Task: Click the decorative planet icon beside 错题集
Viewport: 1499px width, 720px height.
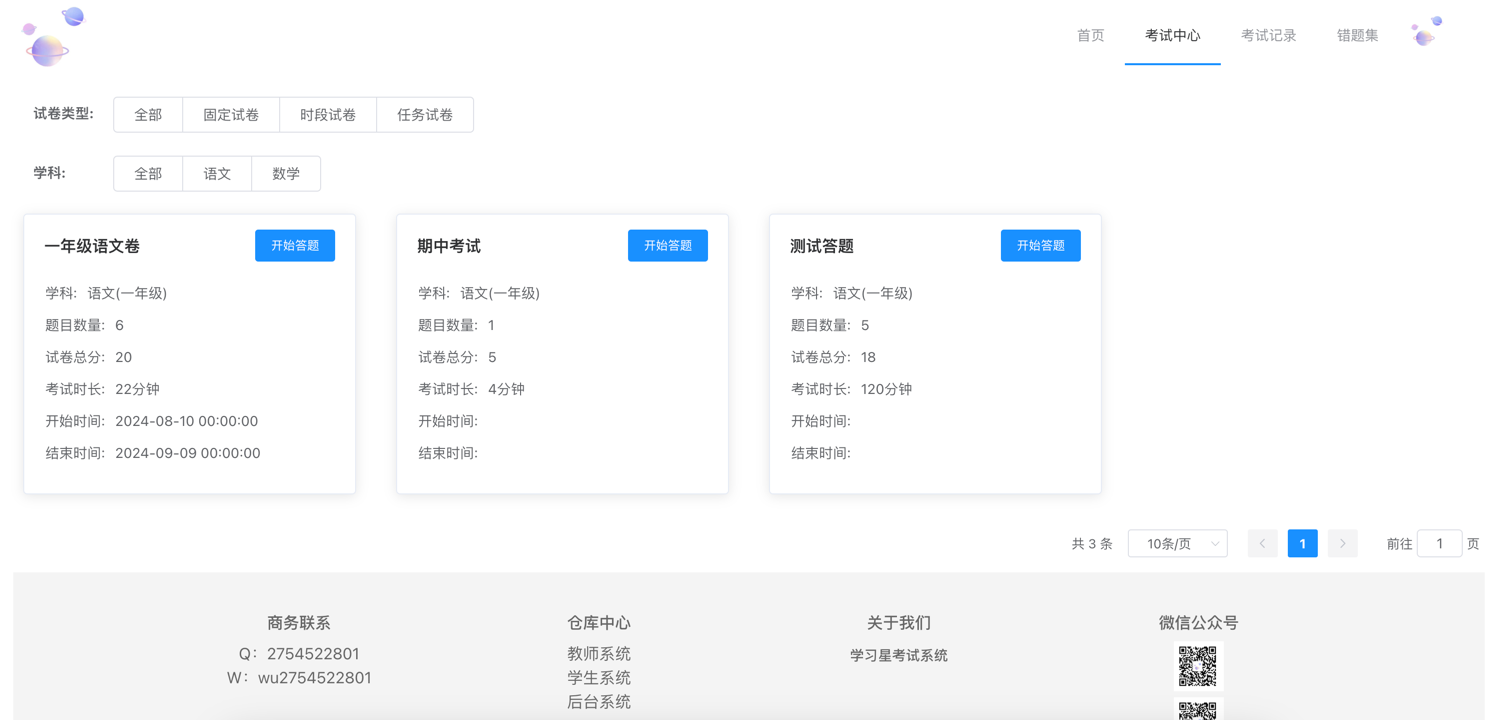Action: click(1426, 31)
